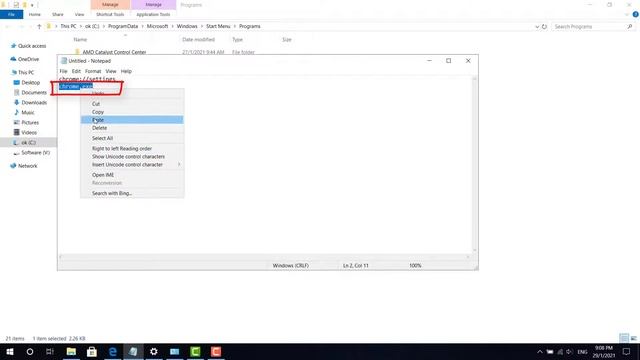Image resolution: width=640 pixels, height=360 pixels.
Task: Choose Delete in the context menu
Action: click(x=132, y=128)
